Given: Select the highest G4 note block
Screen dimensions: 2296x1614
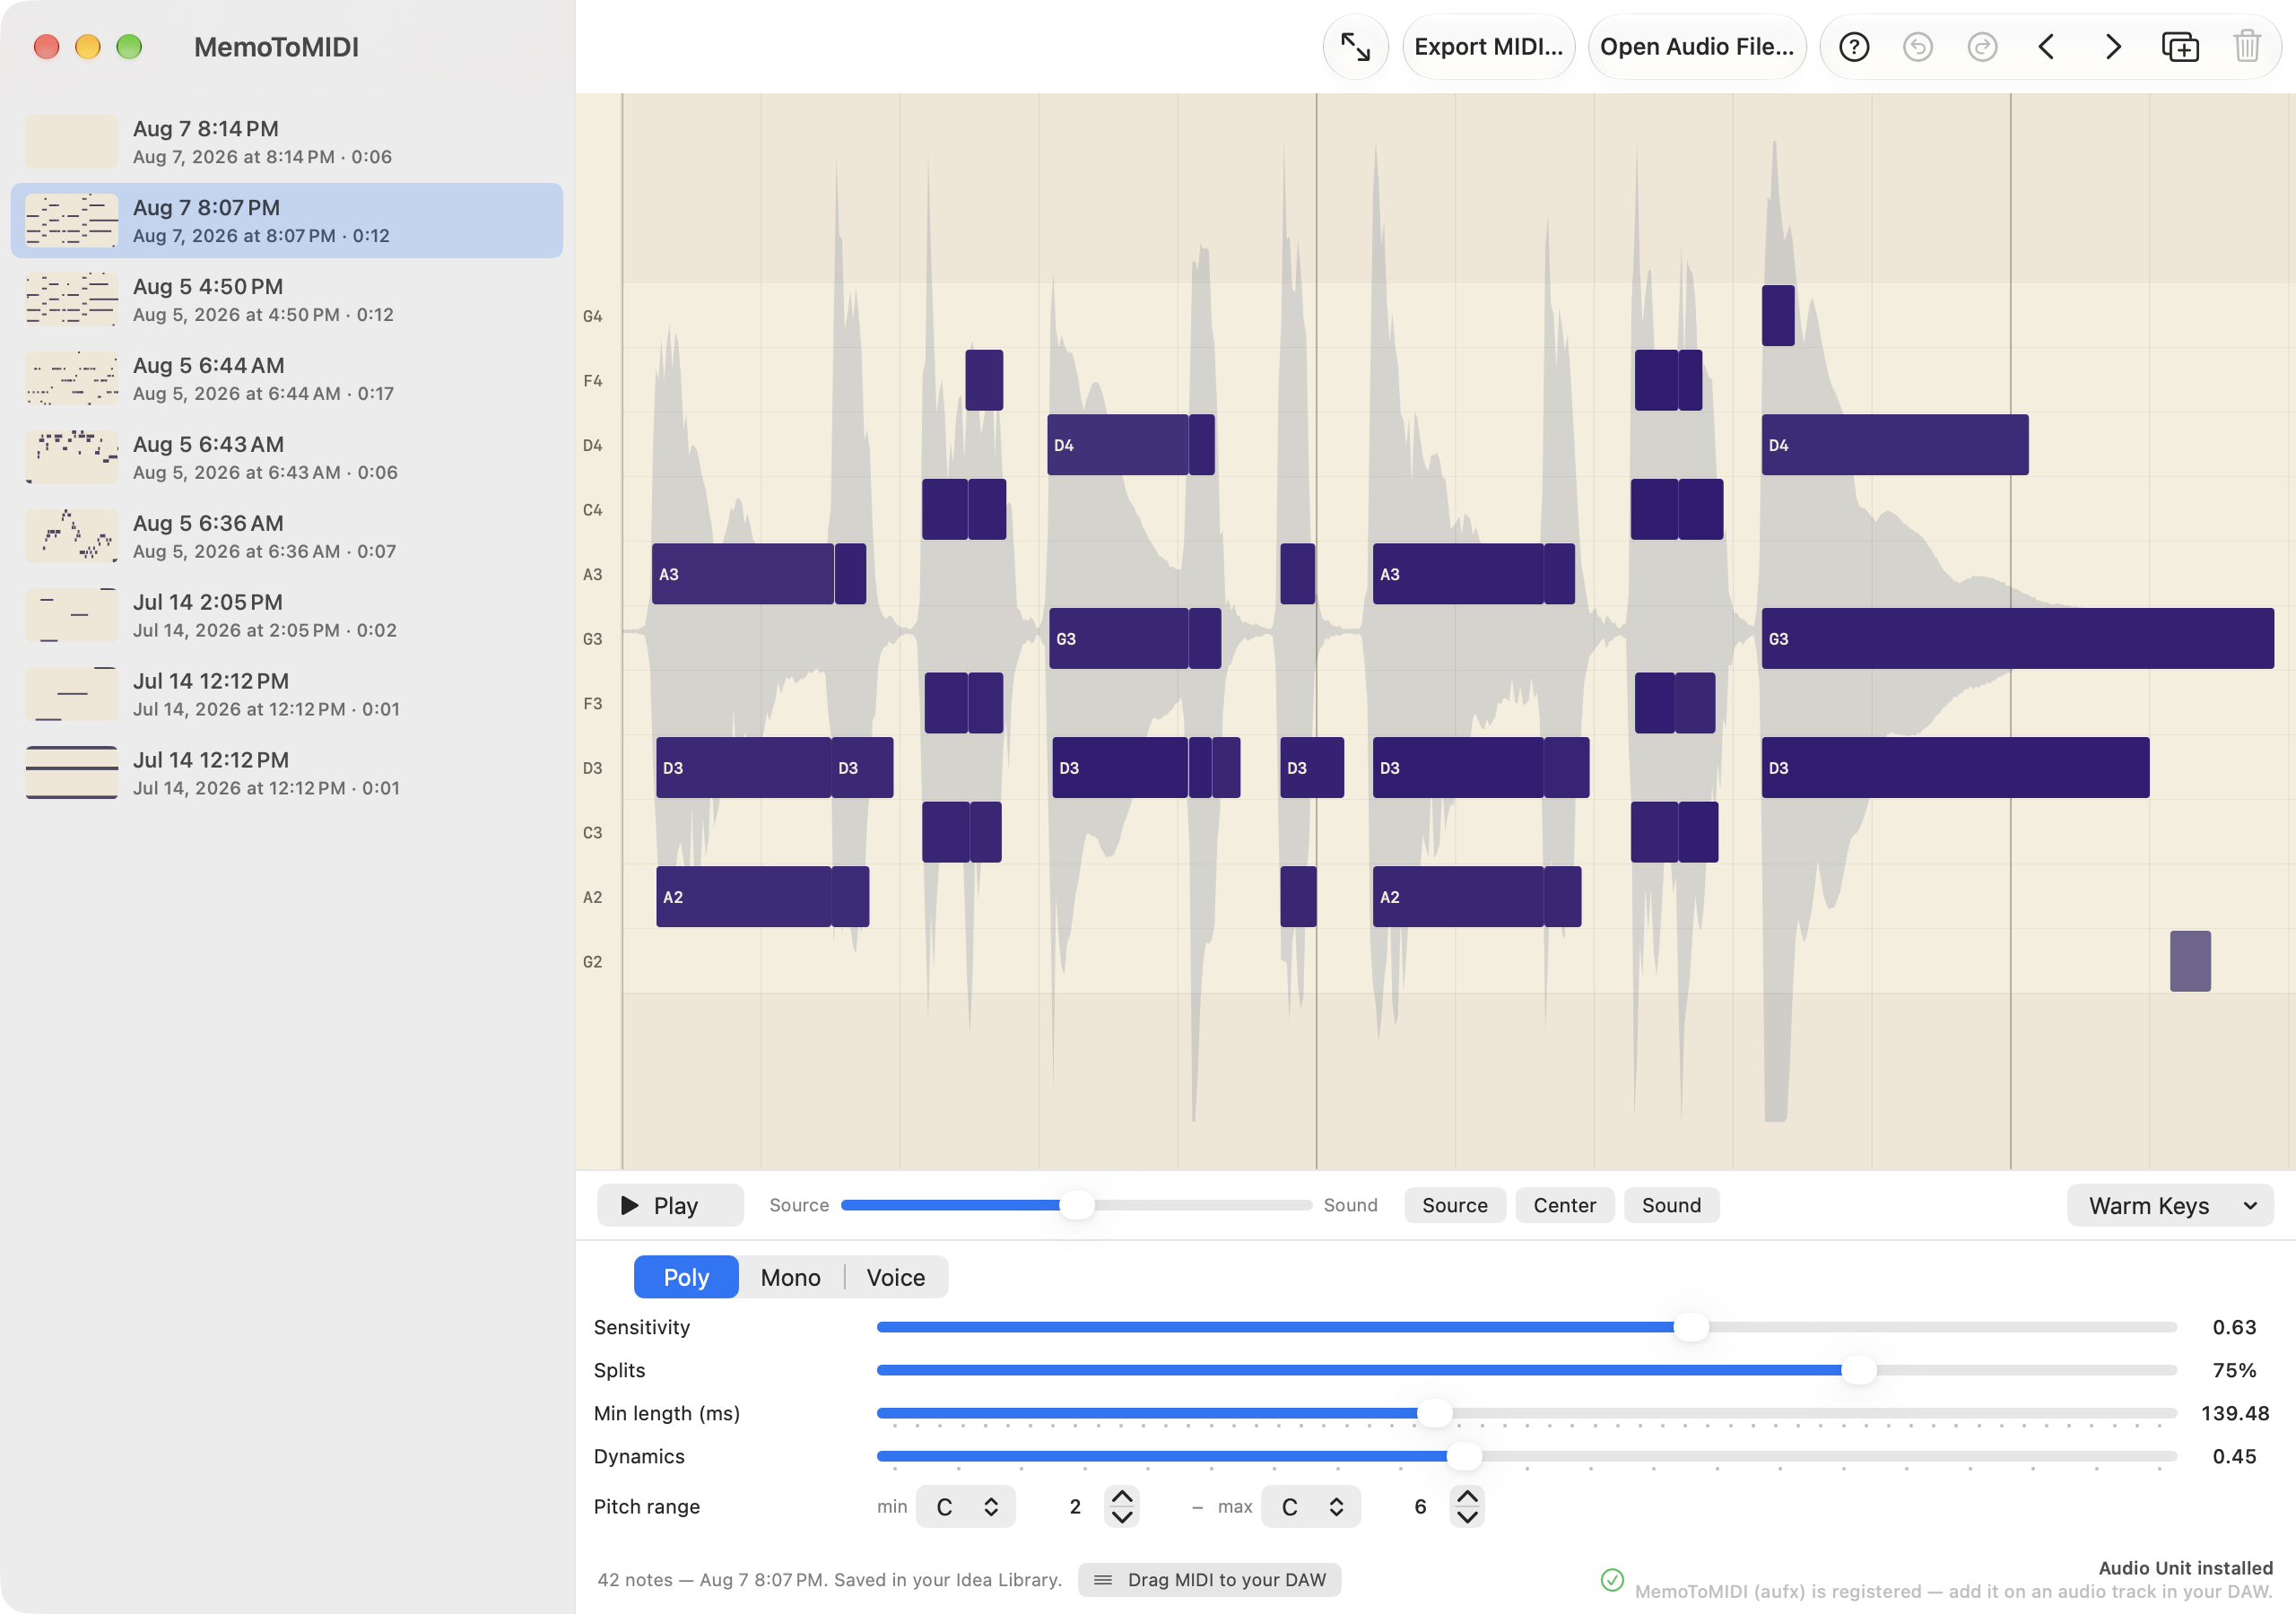Looking at the screenshot, I should click(1777, 316).
